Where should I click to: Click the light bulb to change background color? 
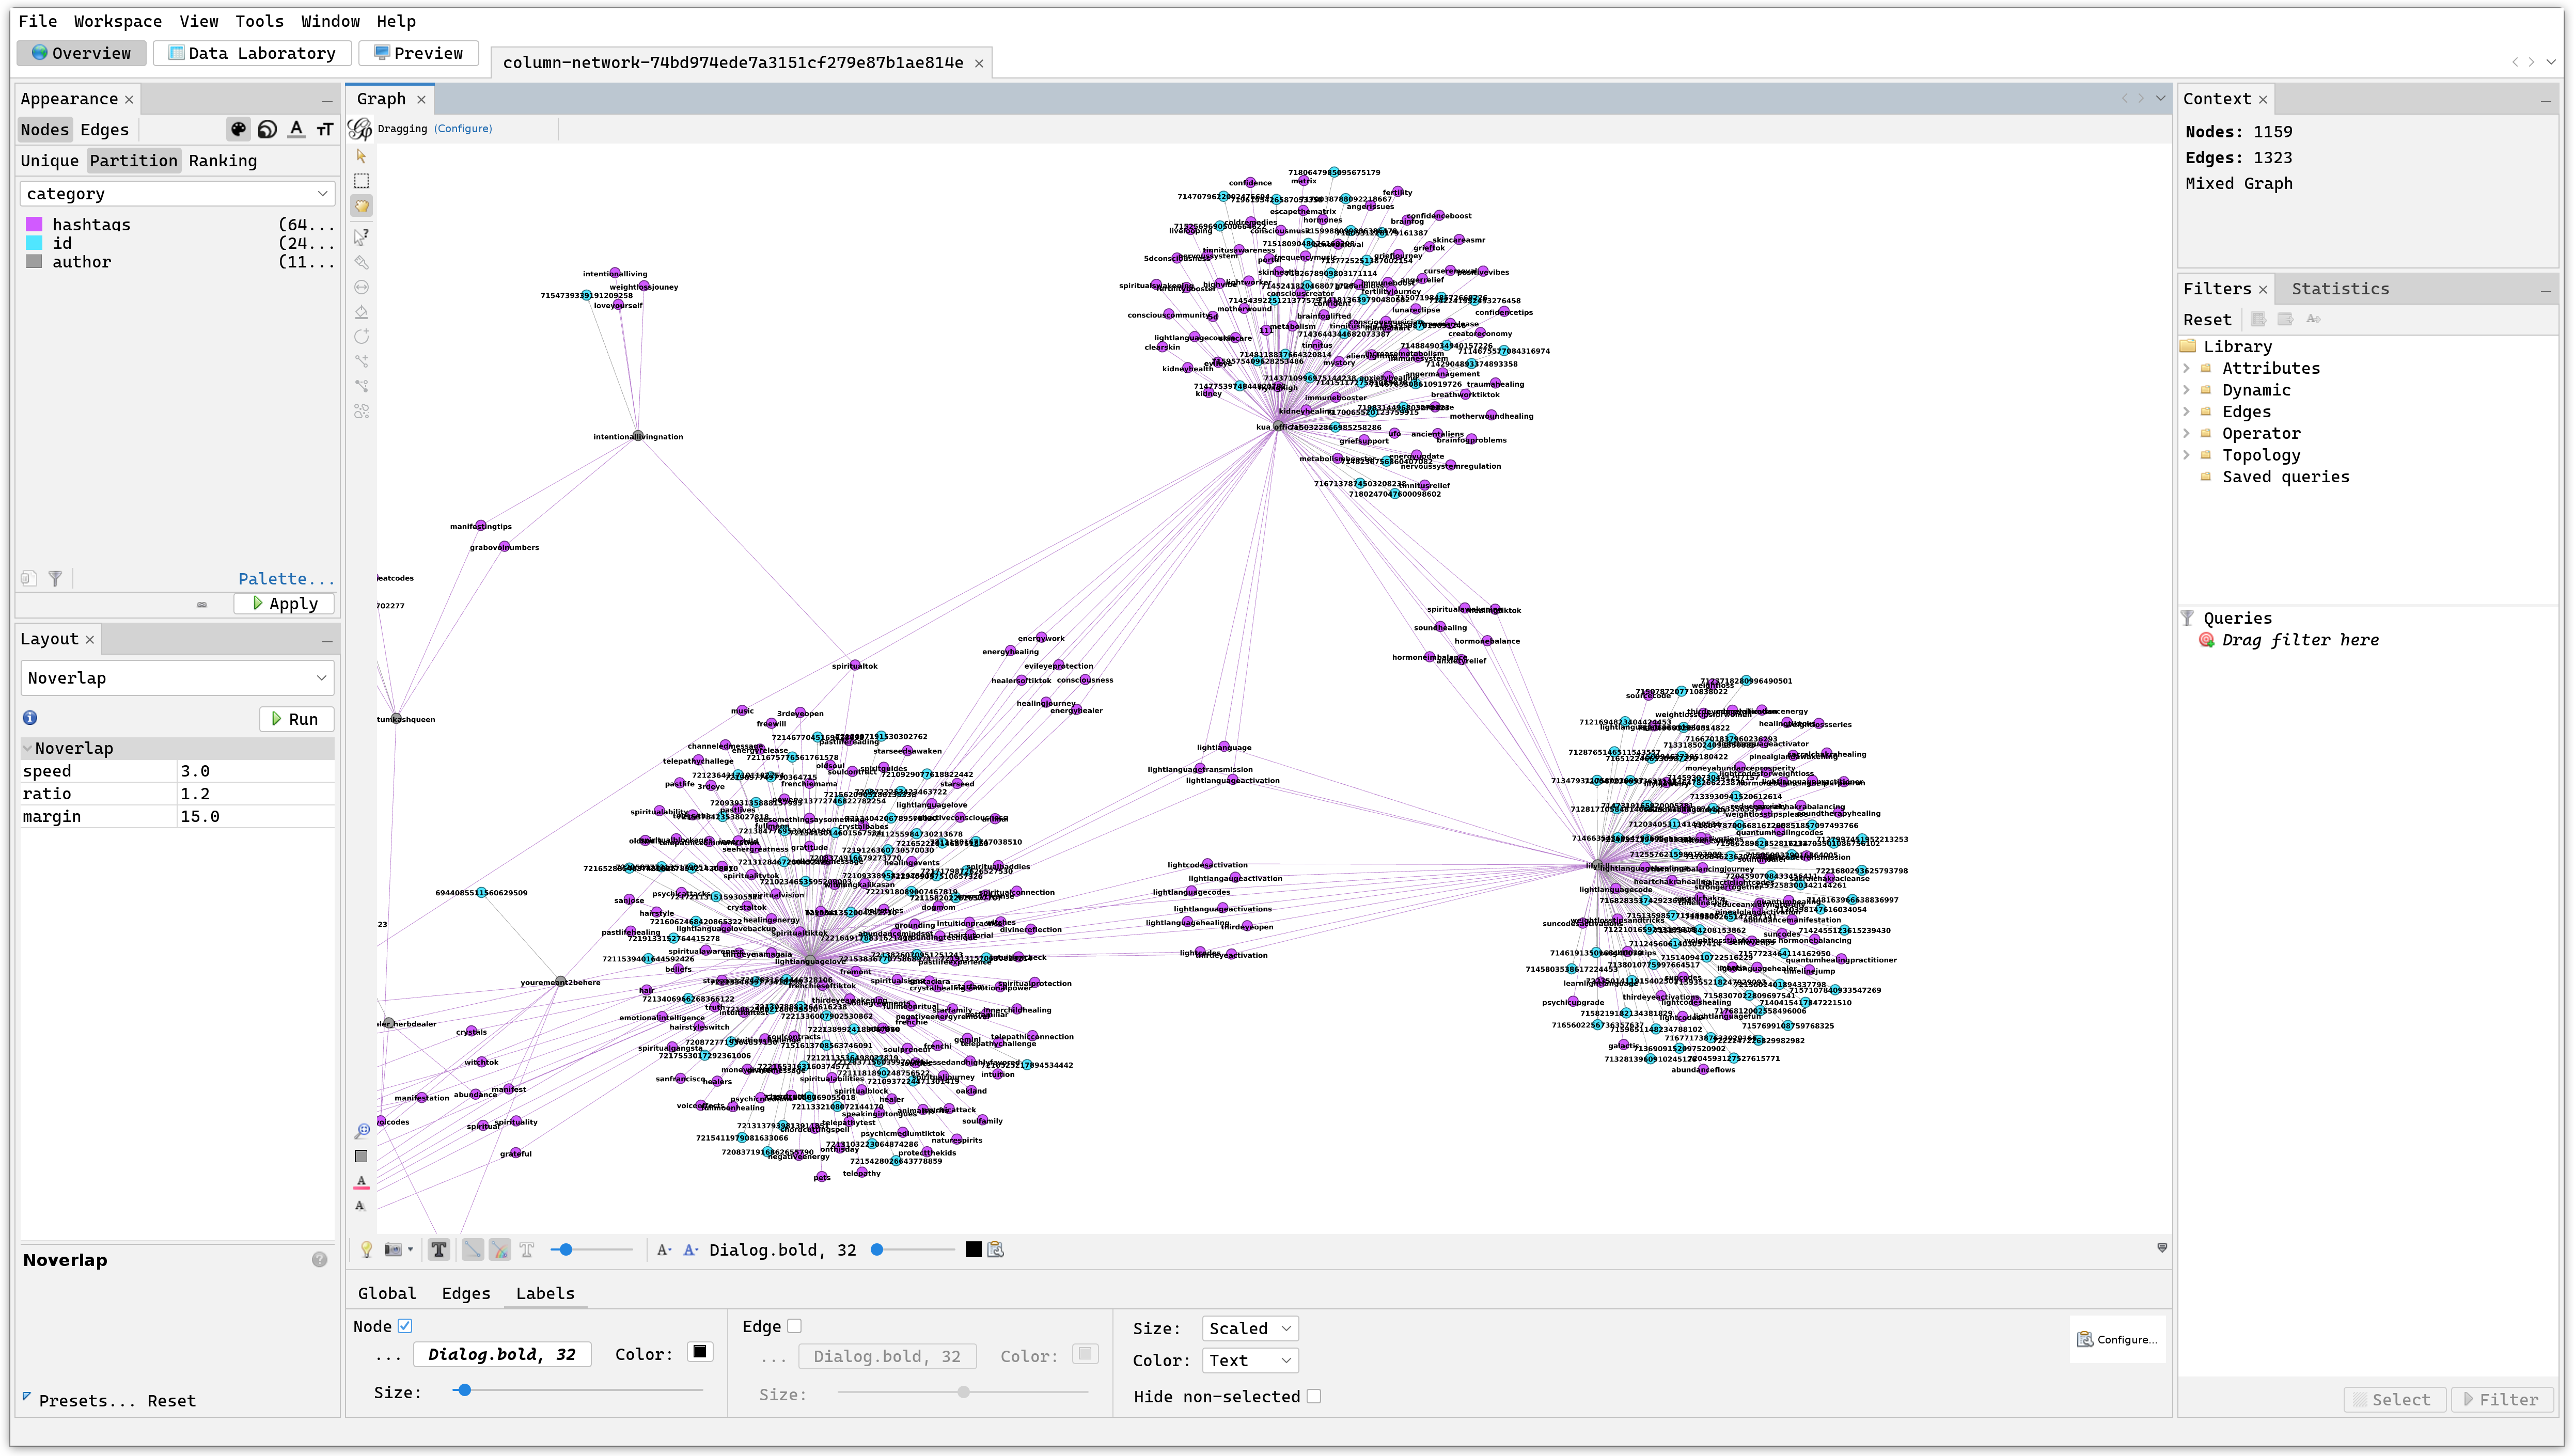pos(366,1249)
